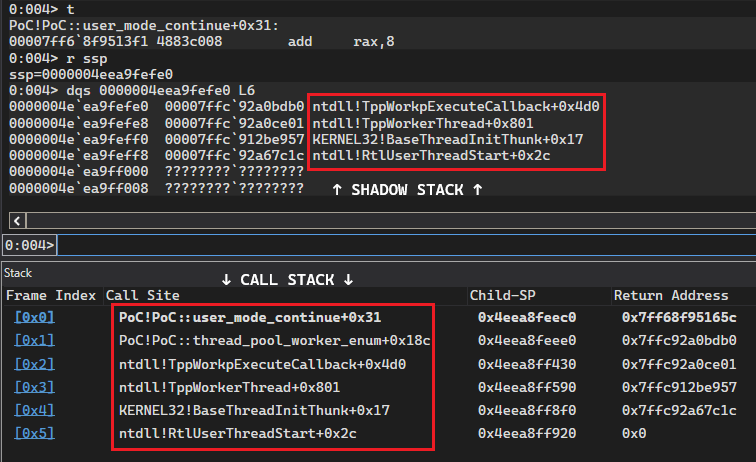Image resolution: width=756 pixels, height=462 pixels.
Task: Click return address 0x7ffc92a0ce01
Action: tap(679, 364)
